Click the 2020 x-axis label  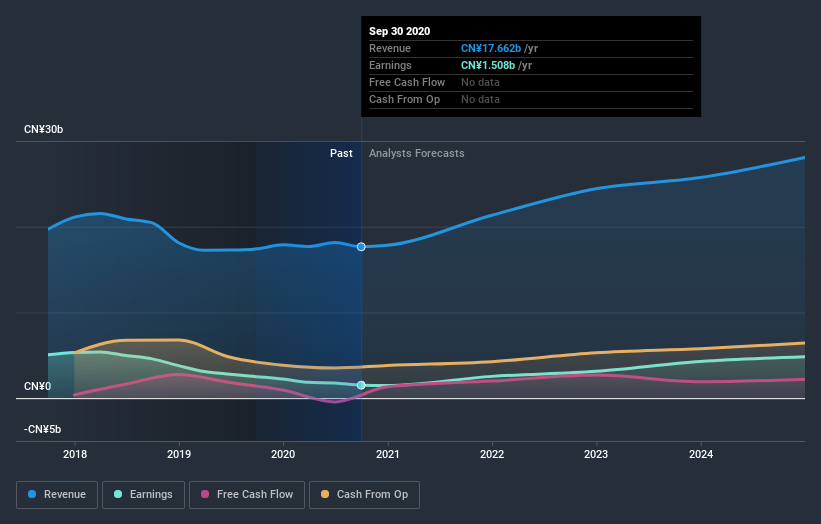coord(283,454)
